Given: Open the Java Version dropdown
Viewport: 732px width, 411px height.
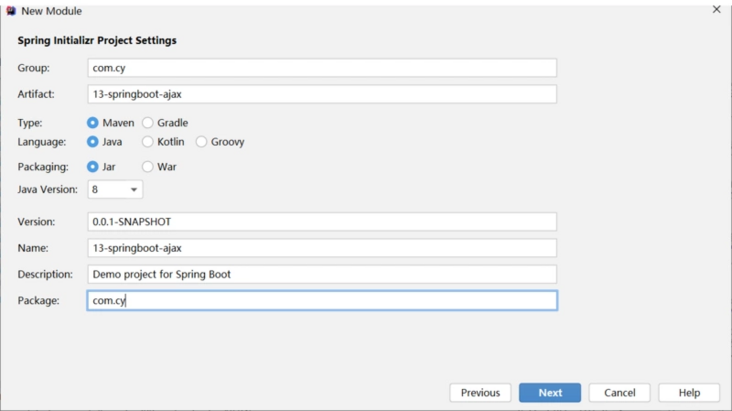Looking at the screenshot, I should [x=115, y=190].
